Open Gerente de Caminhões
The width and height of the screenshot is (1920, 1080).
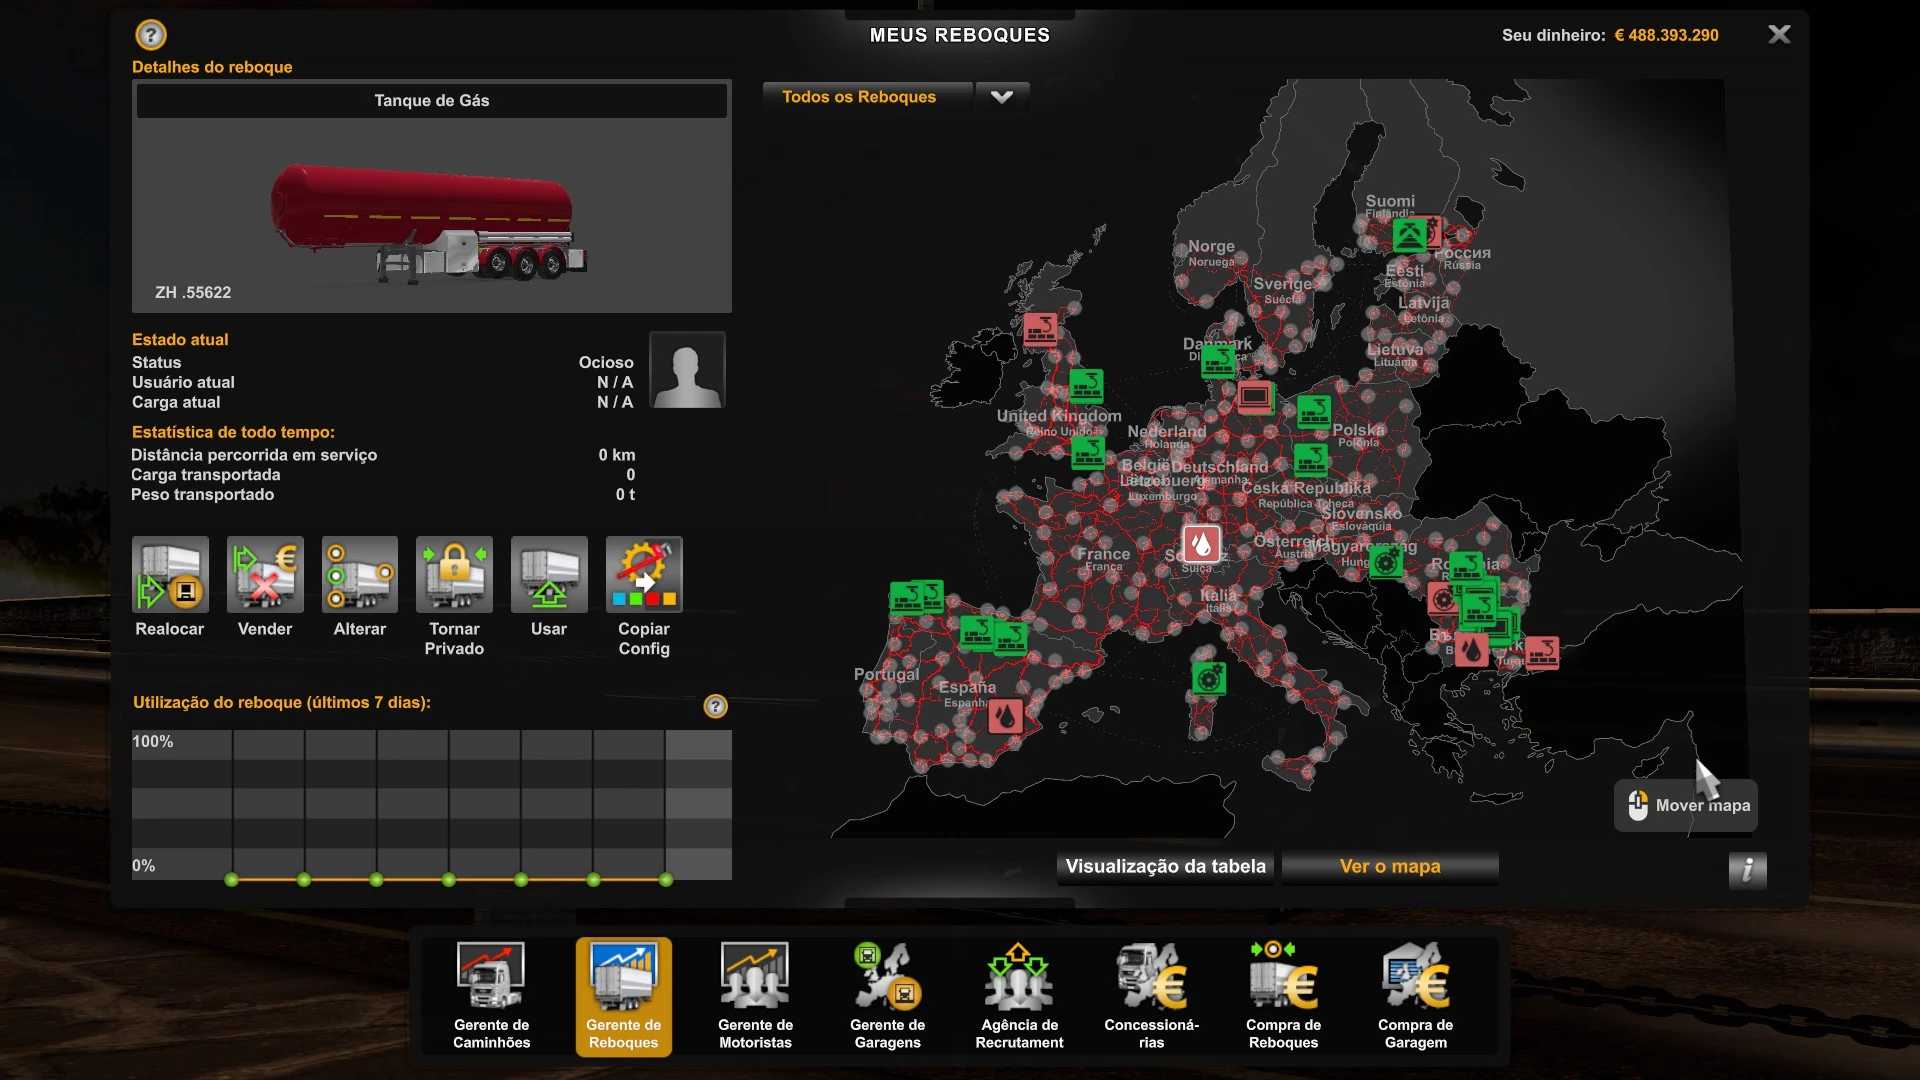pyautogui.click(x=491, y=996)
